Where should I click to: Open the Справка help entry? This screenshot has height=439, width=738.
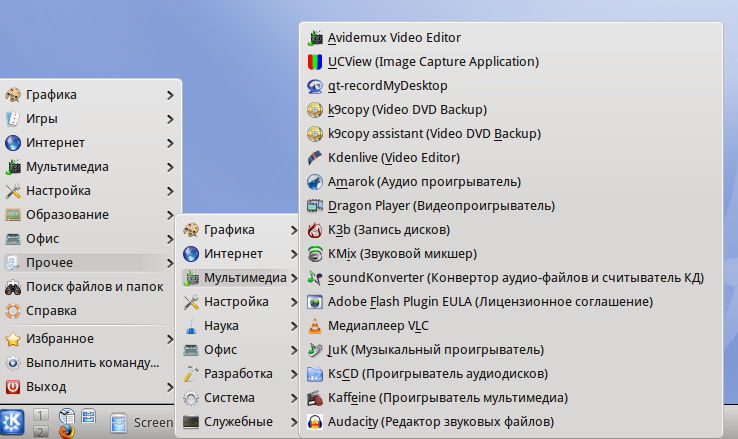(x=90, y=311)
